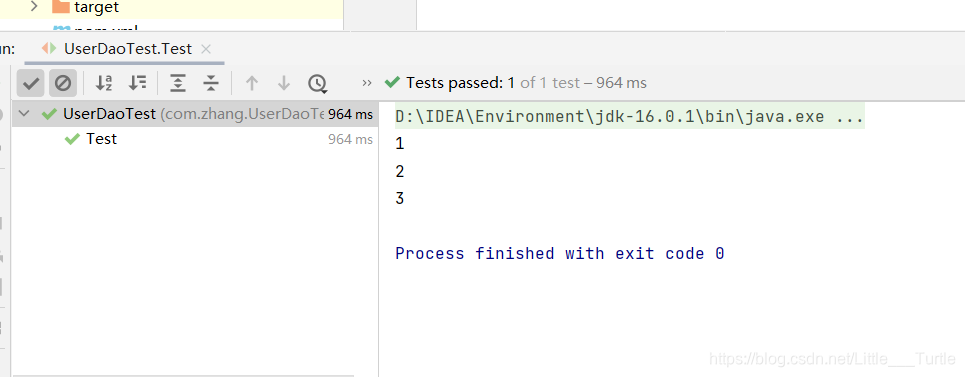This screenshot has height=377, width=965.
Task: Click console output line '3'
Action: pyautogui.click(x=400, y=199)
